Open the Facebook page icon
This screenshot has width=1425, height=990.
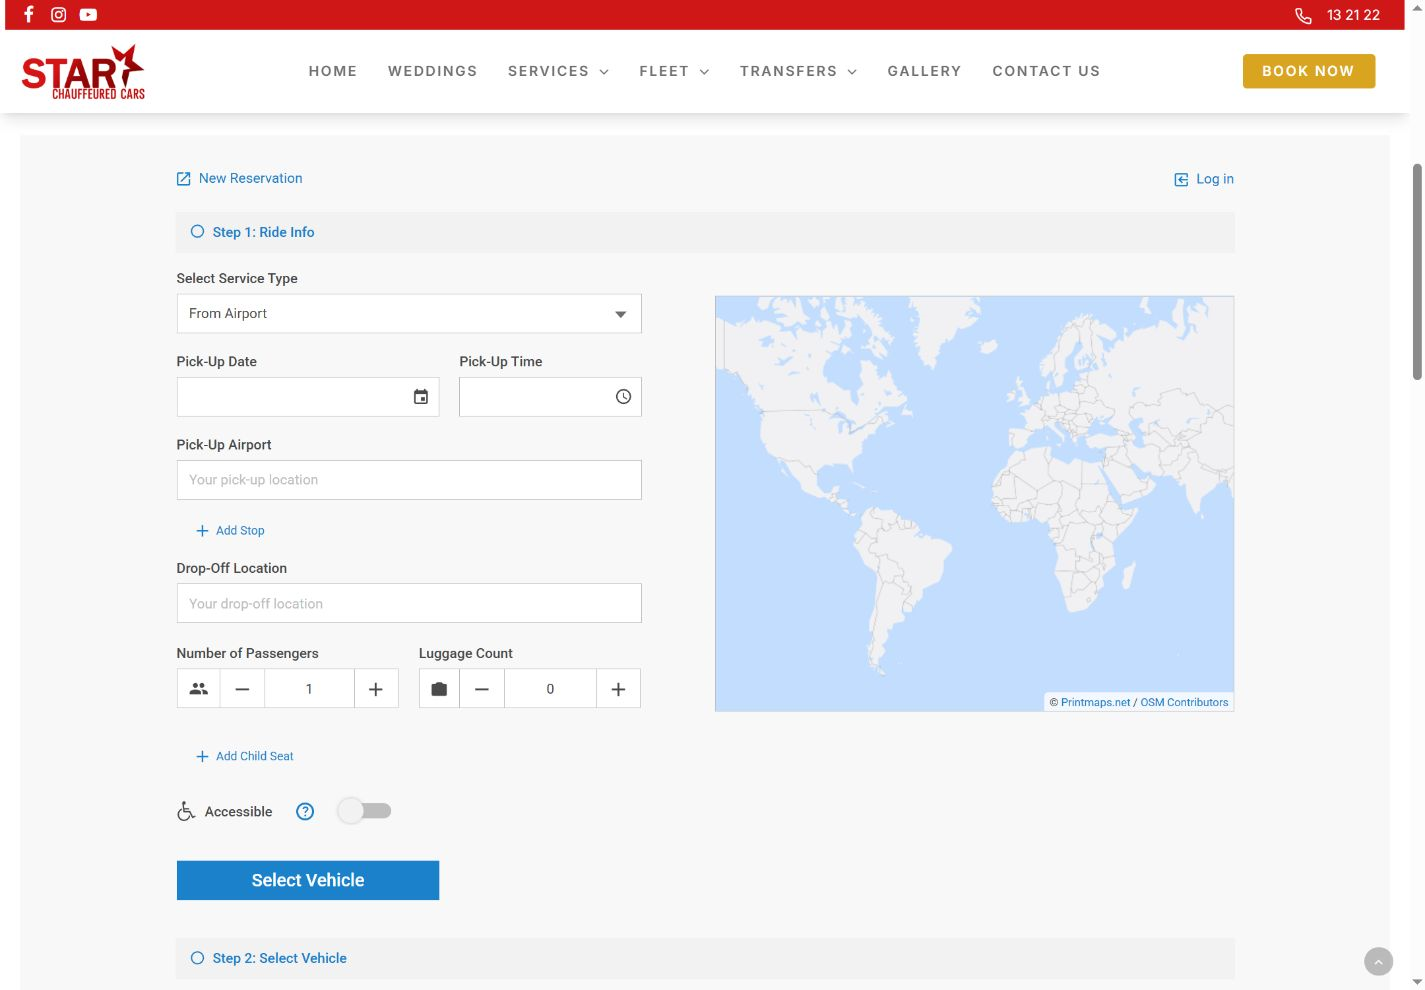29,15
